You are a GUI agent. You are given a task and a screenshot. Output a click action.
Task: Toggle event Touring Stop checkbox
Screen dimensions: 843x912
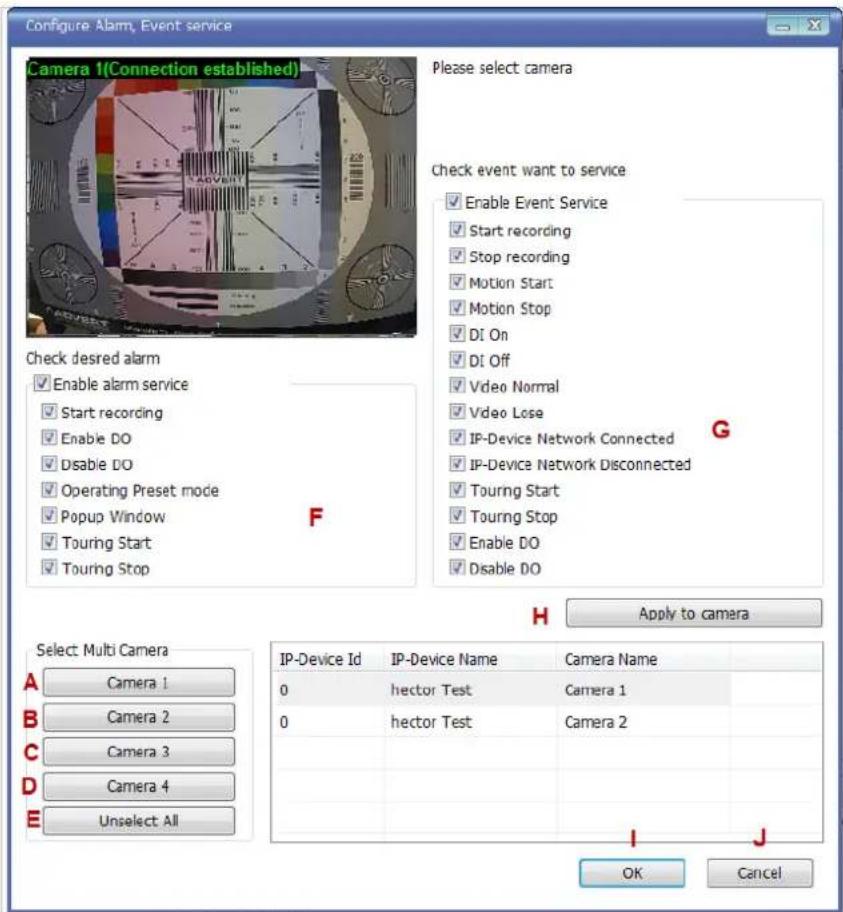[x=457, y=516]
